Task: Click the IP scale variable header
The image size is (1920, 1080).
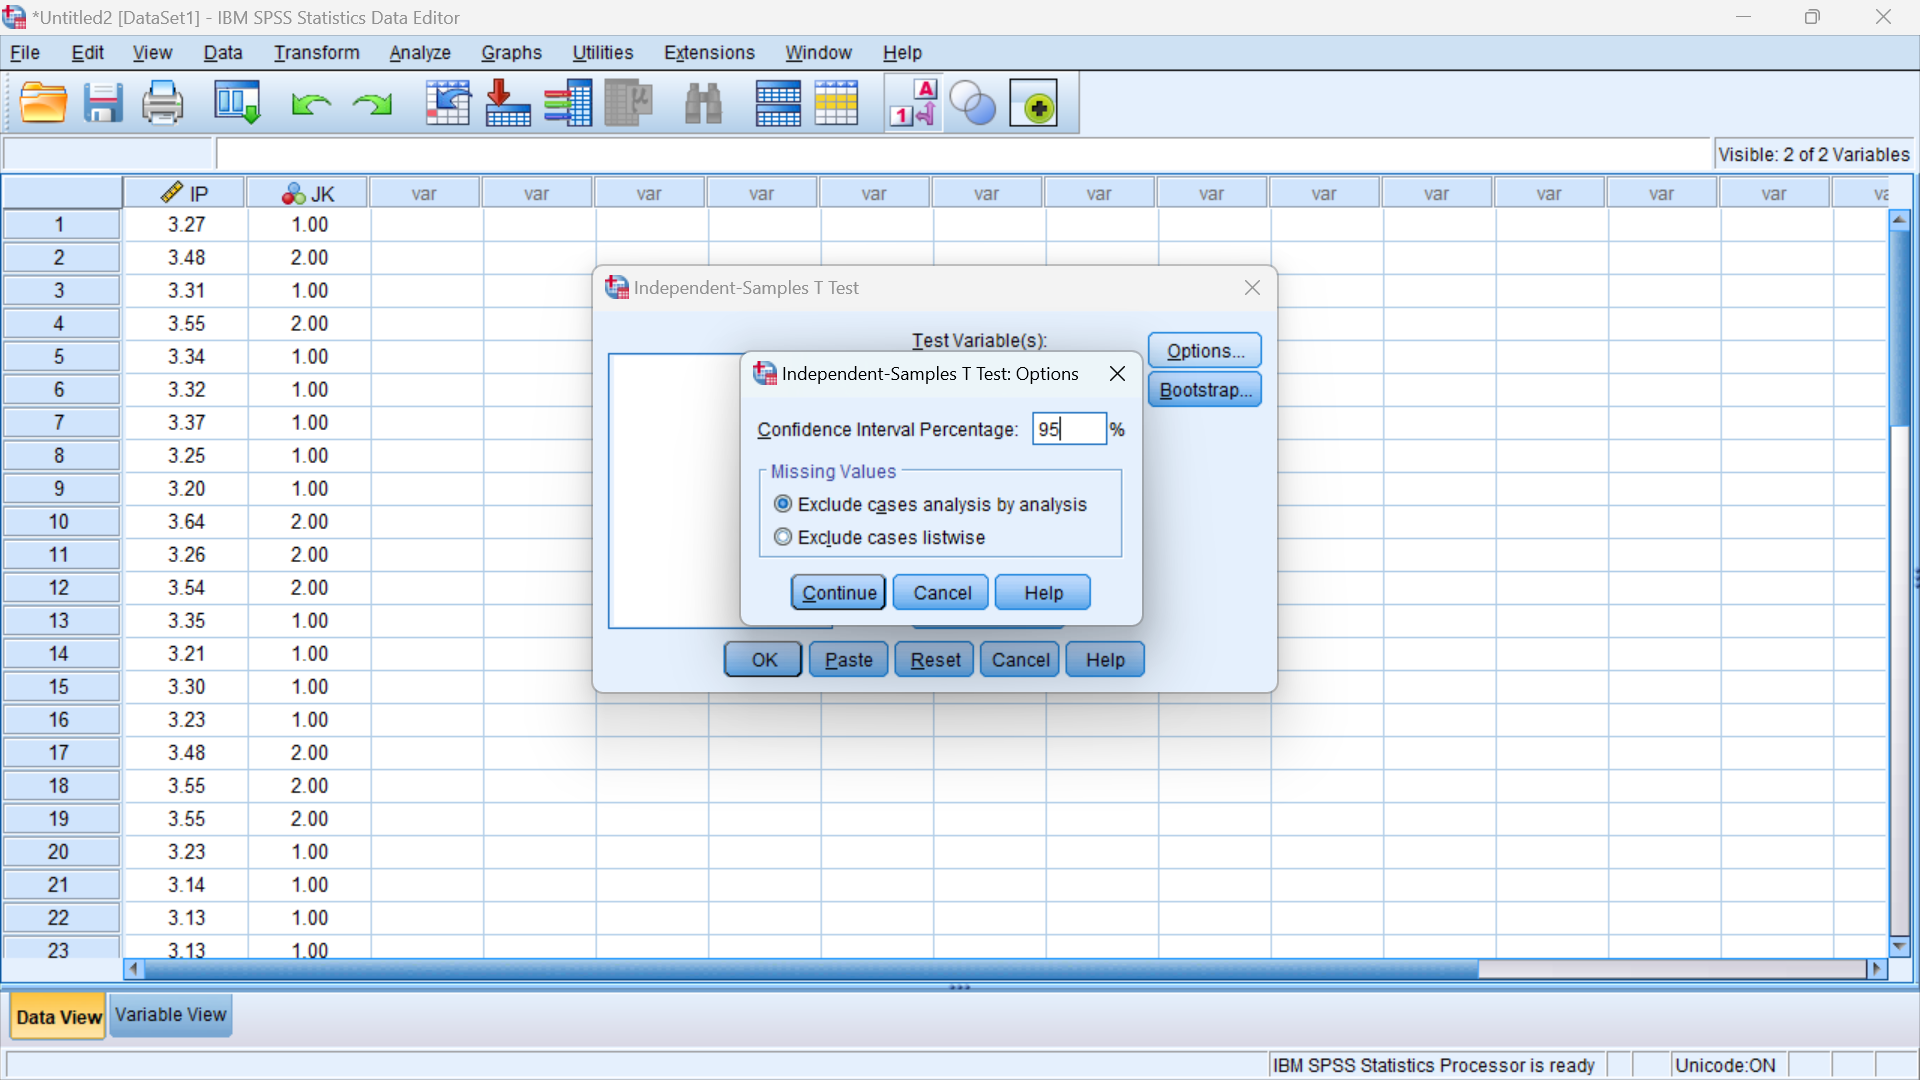Action: click(x=185, y=193)
